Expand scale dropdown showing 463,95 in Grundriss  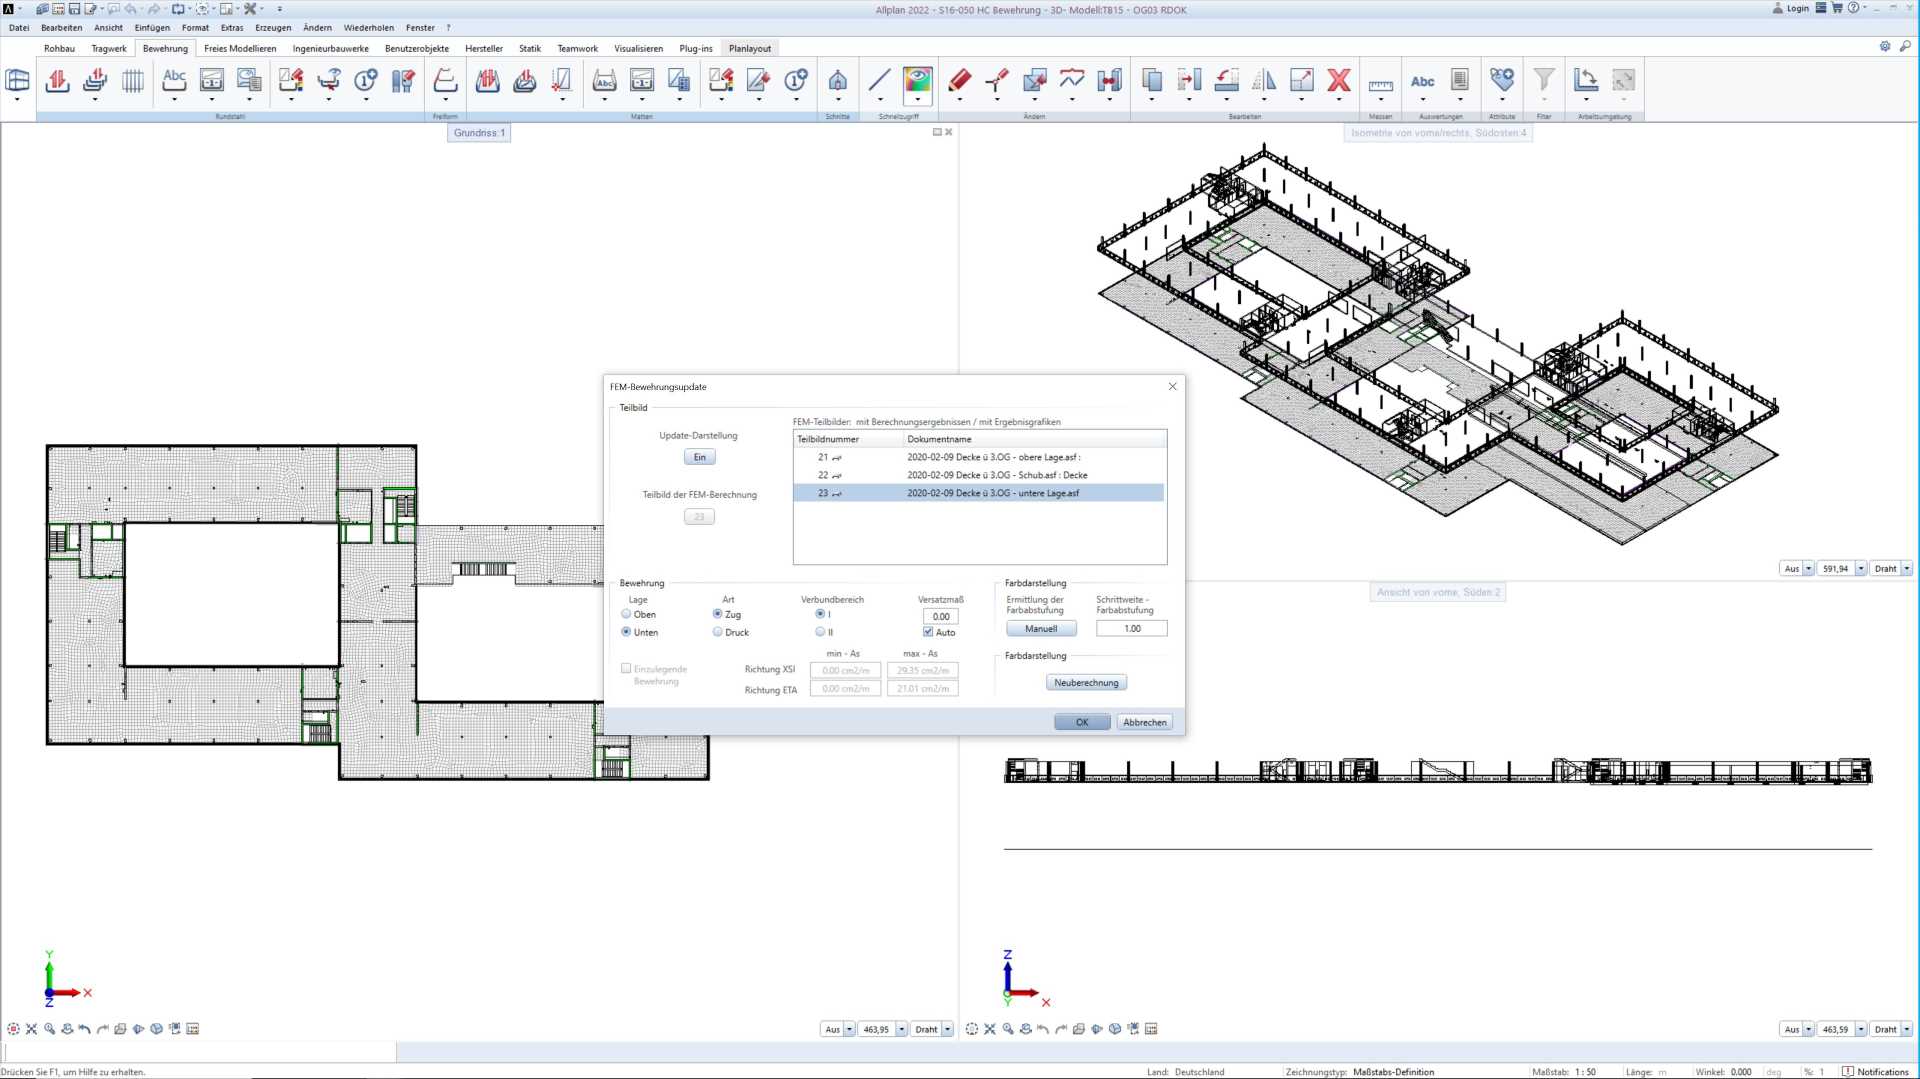pos(901,1029)
